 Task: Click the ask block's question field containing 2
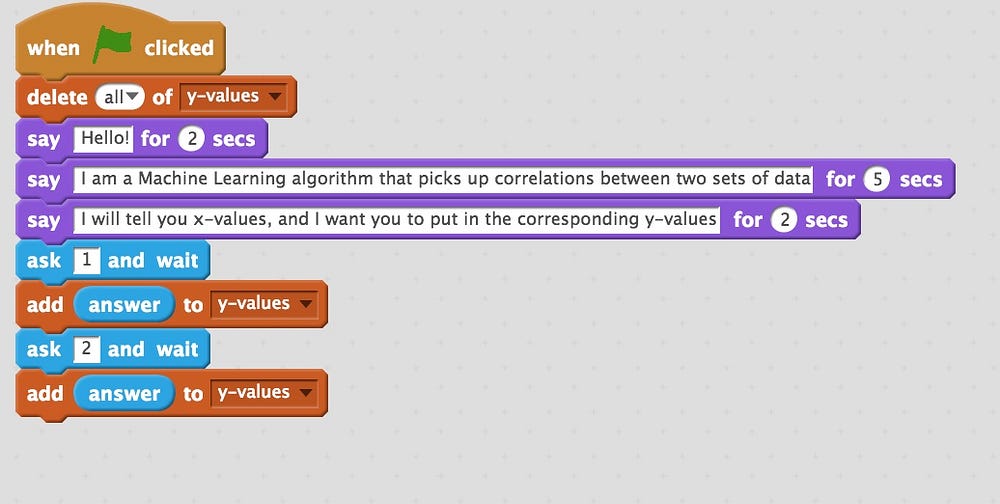85,349
